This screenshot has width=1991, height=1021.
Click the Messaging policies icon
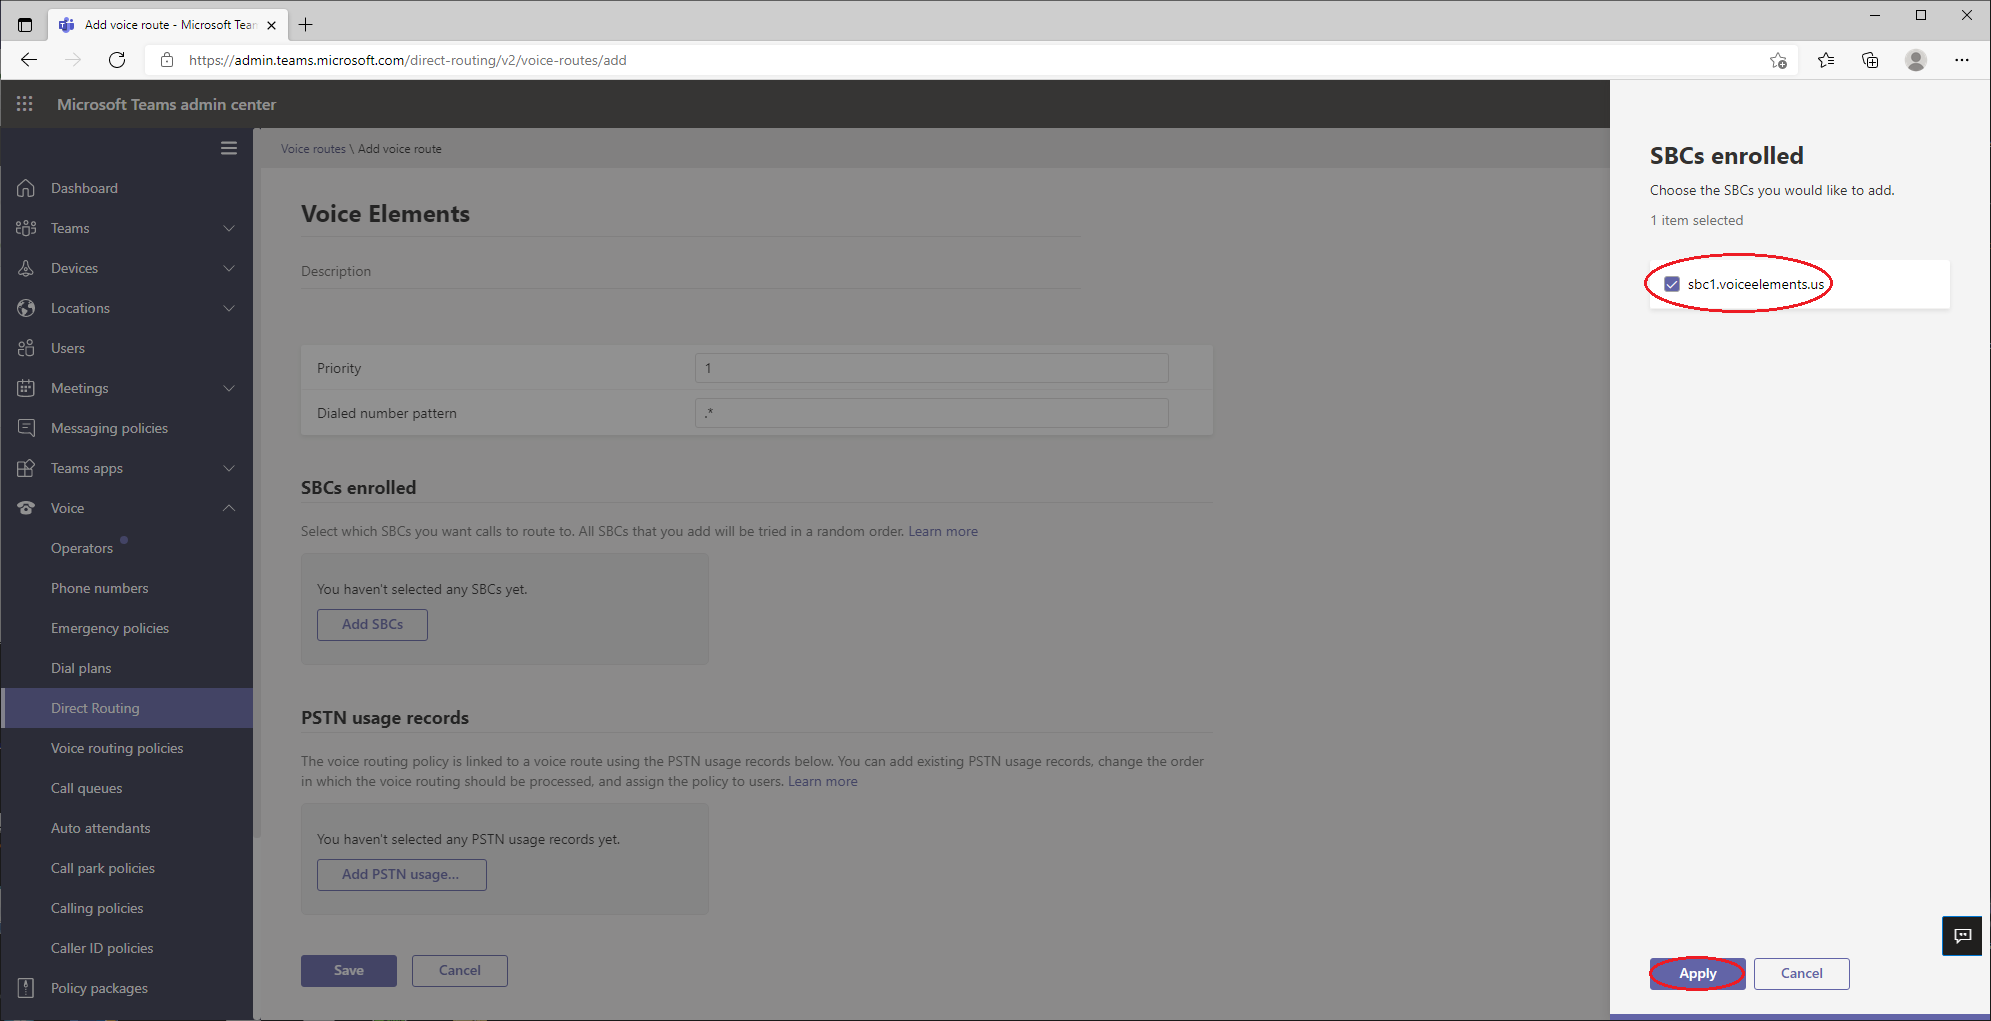tap(26, 428)
